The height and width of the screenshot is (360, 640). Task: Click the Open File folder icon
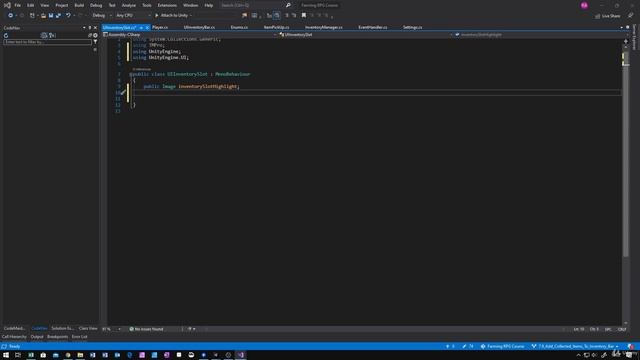pyautogui.click(x=43, y=16)
